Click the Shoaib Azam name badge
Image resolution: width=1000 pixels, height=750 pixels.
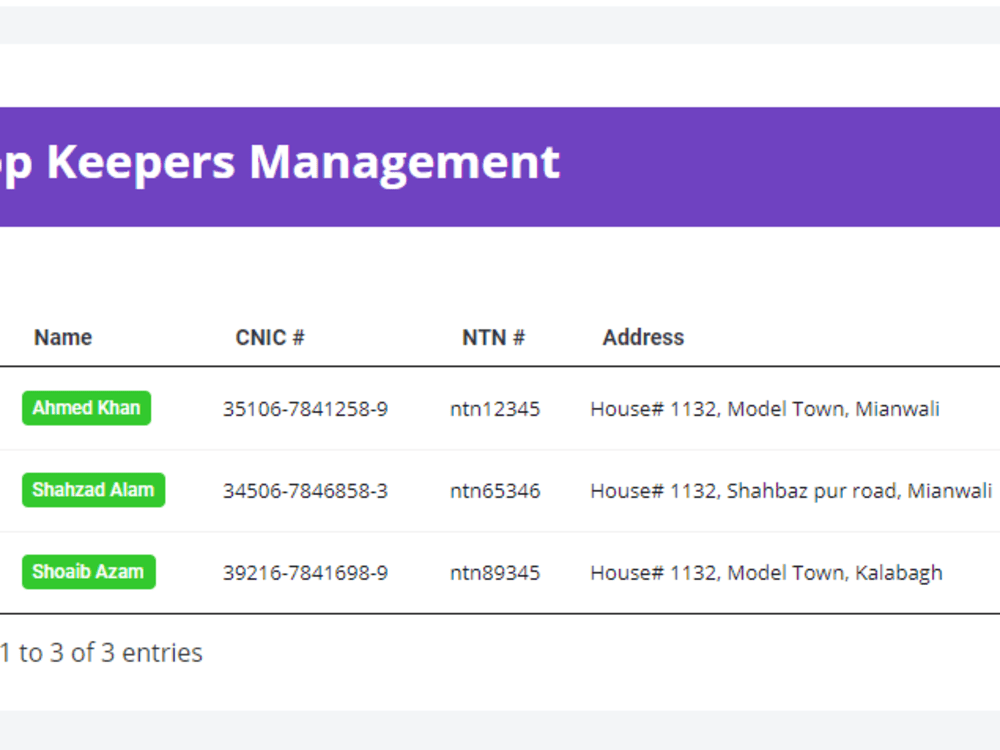coord(89,572)
